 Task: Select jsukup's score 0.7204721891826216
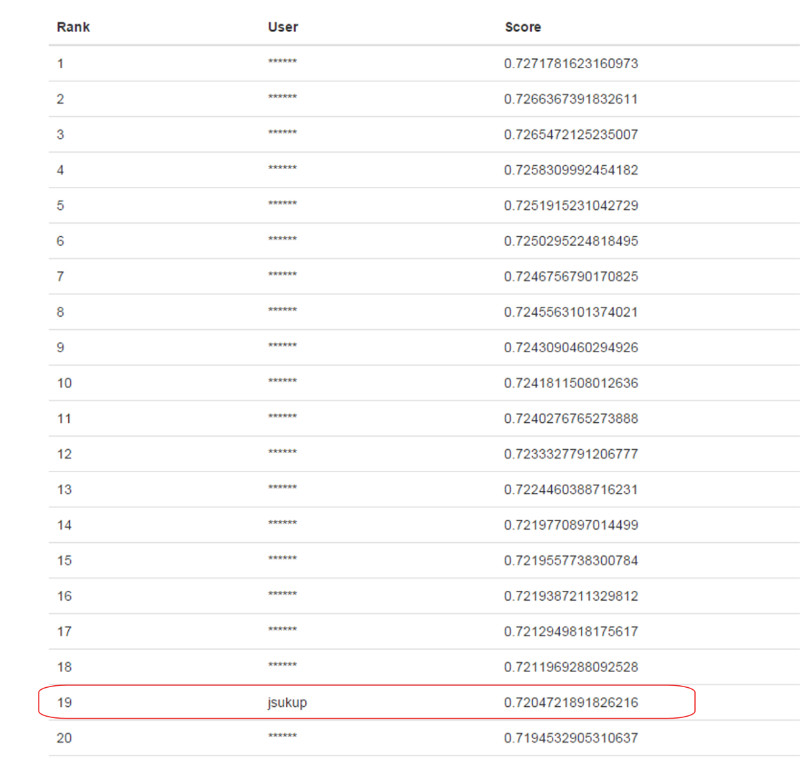coord(571,702)
